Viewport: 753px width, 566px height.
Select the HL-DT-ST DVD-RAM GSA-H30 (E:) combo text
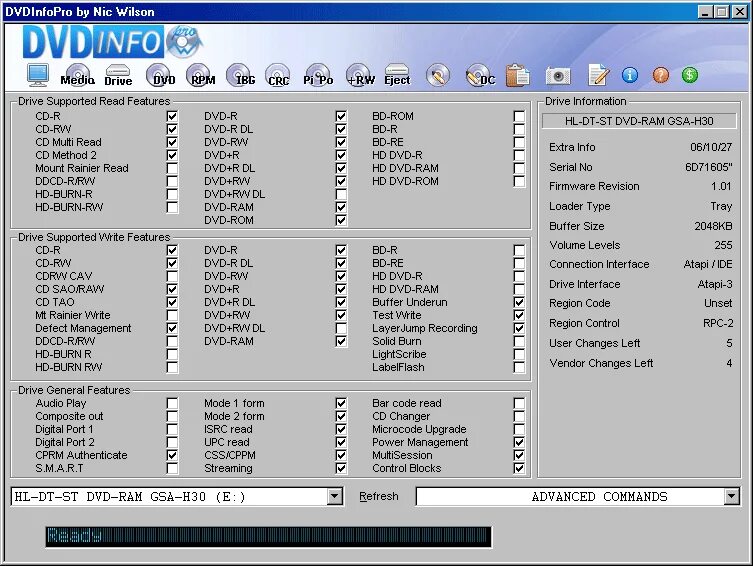[x=130, y=496]
